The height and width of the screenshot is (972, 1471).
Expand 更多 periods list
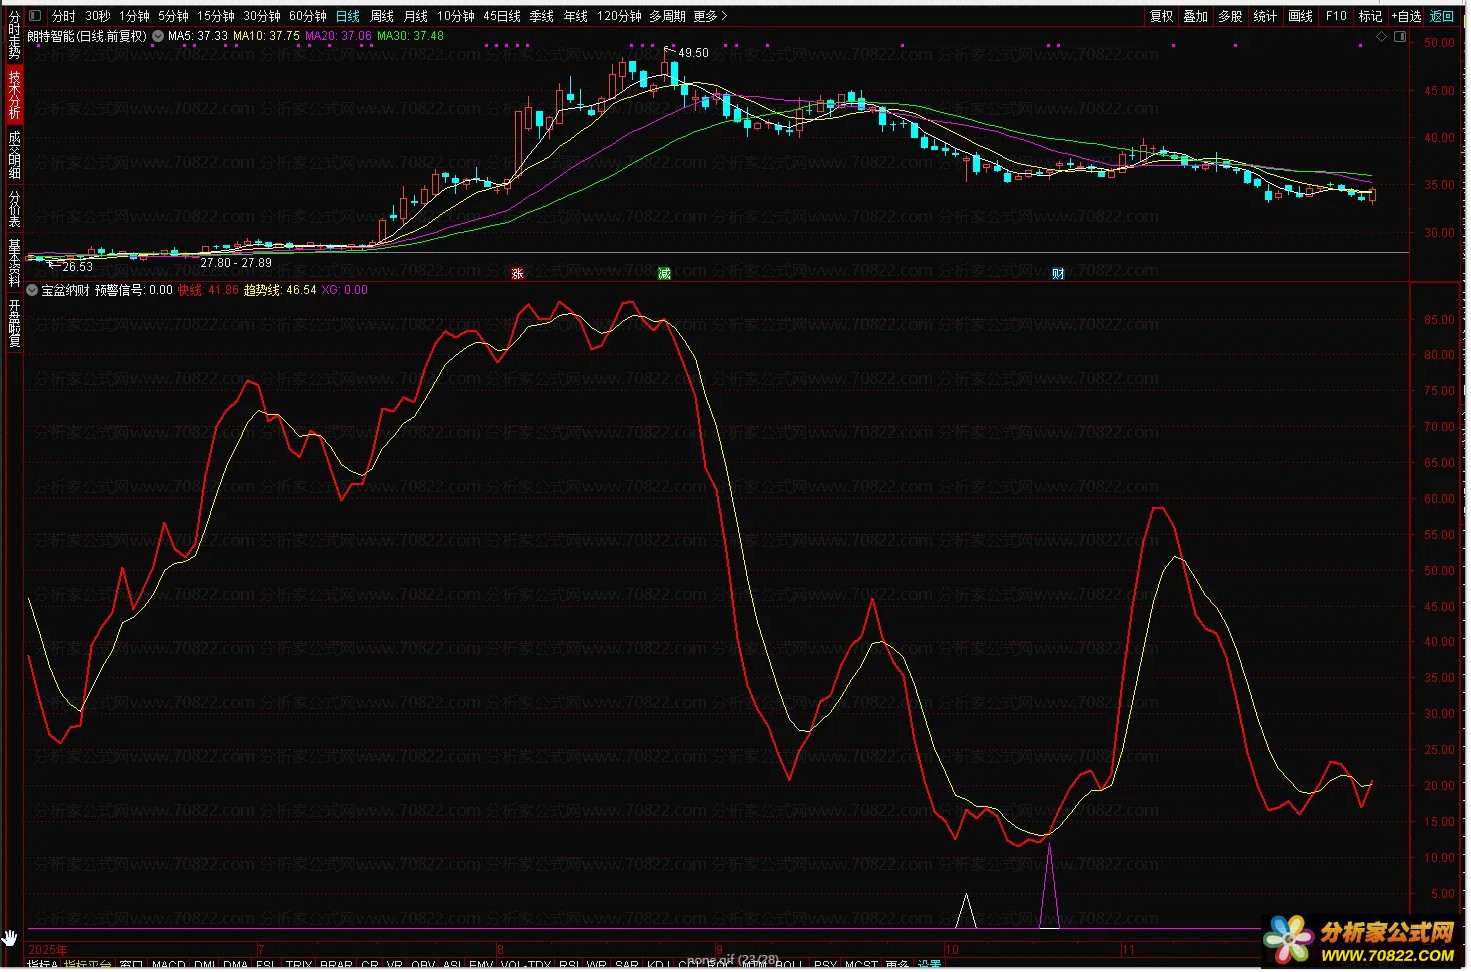click(x=710, y=16)
